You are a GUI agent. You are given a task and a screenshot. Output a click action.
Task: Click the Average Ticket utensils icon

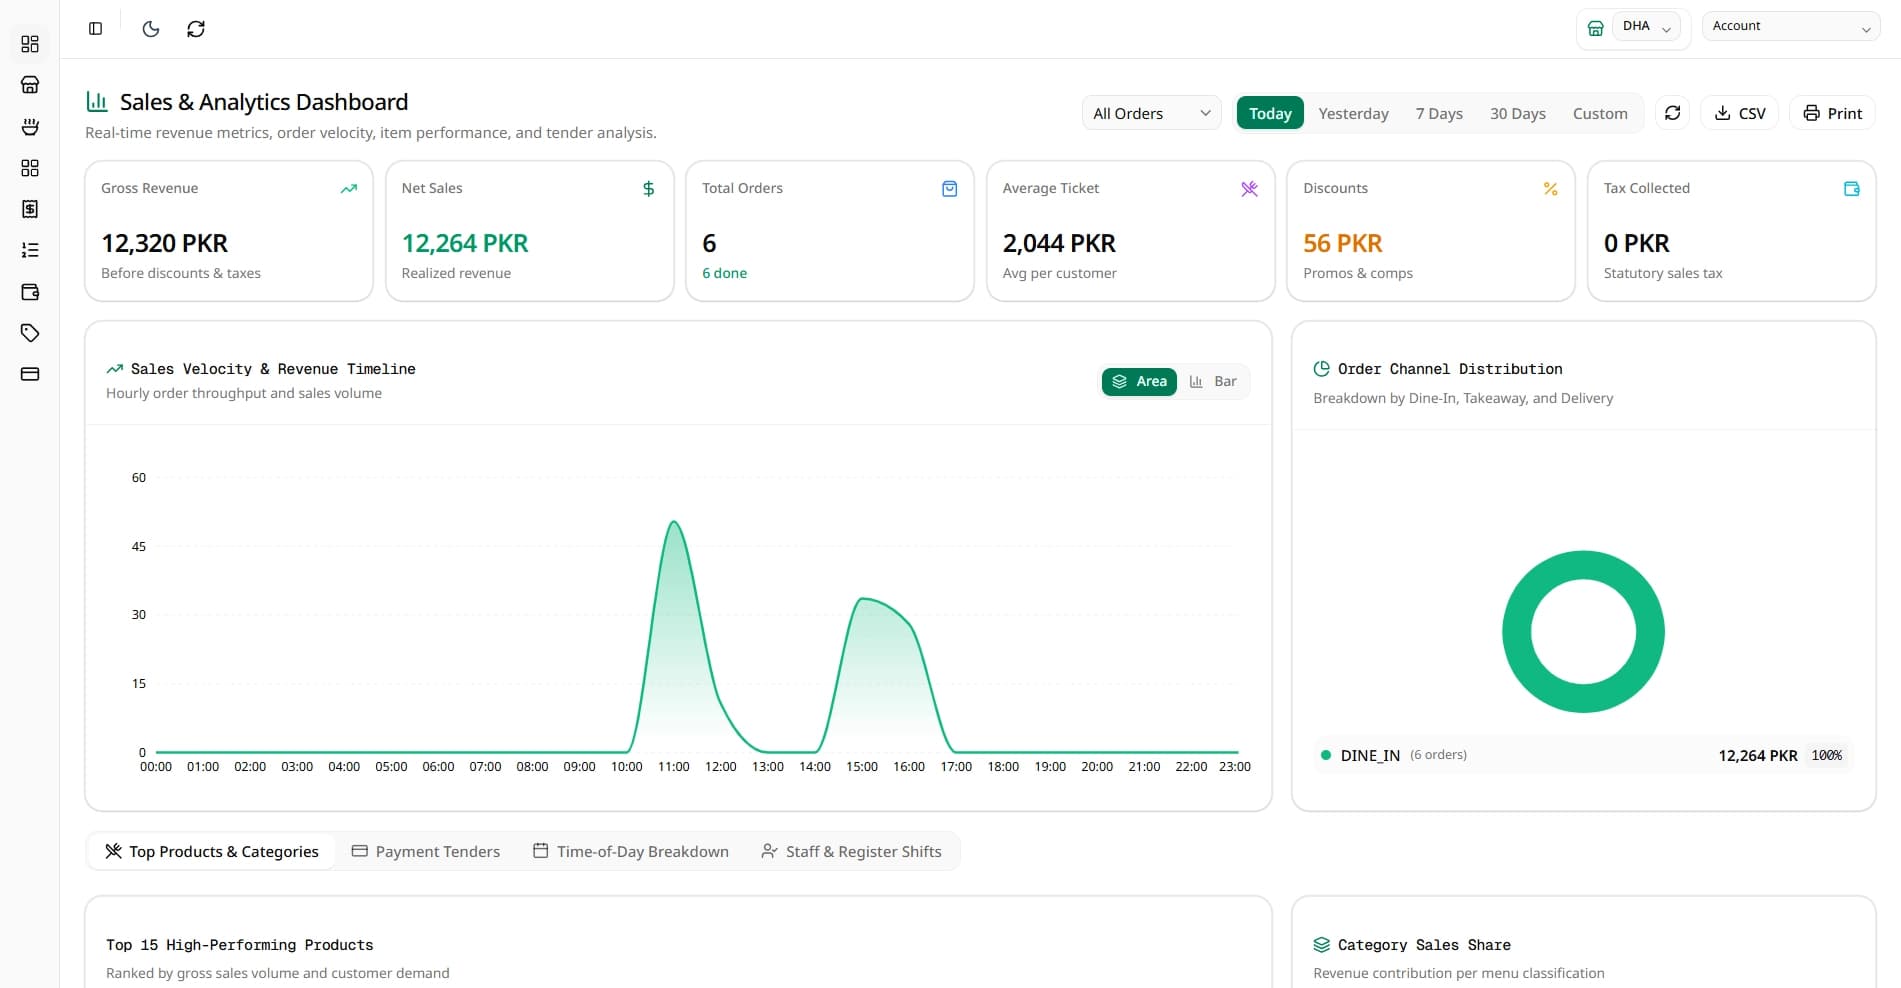pos(1250,189)
